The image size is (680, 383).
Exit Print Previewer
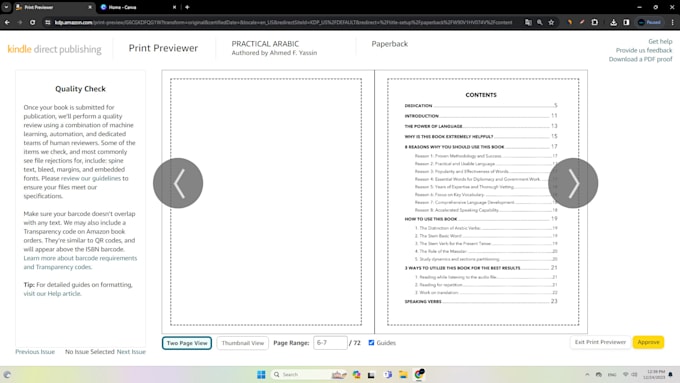point(600,342)
